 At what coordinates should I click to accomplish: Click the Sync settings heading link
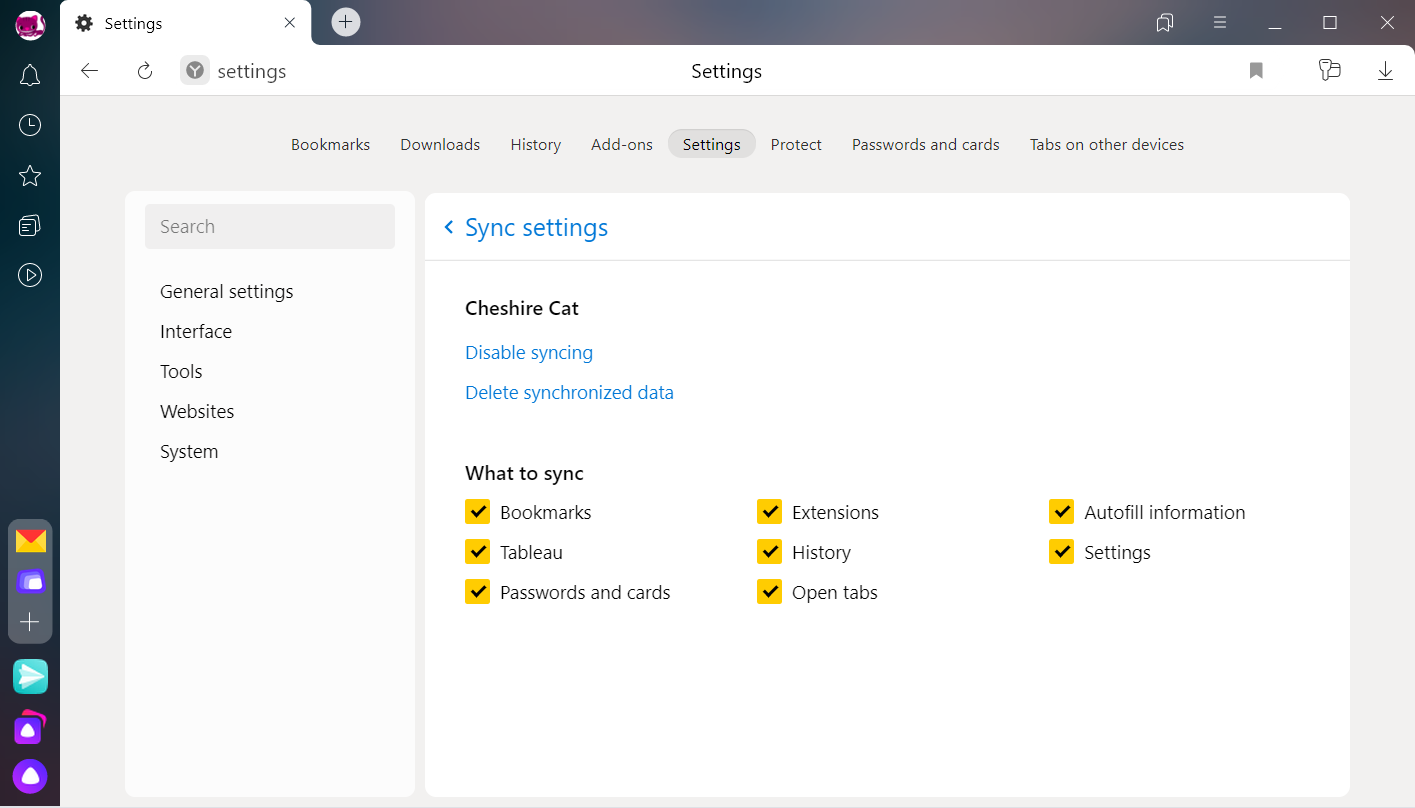tap(536, 228)
